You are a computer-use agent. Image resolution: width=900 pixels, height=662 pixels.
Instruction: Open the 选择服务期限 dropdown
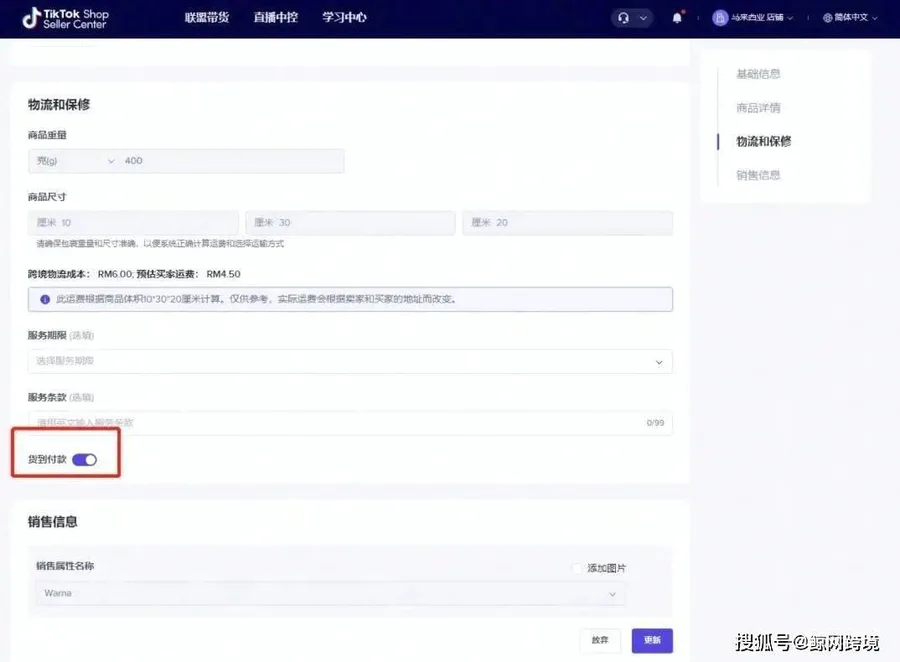coord(350,362)
